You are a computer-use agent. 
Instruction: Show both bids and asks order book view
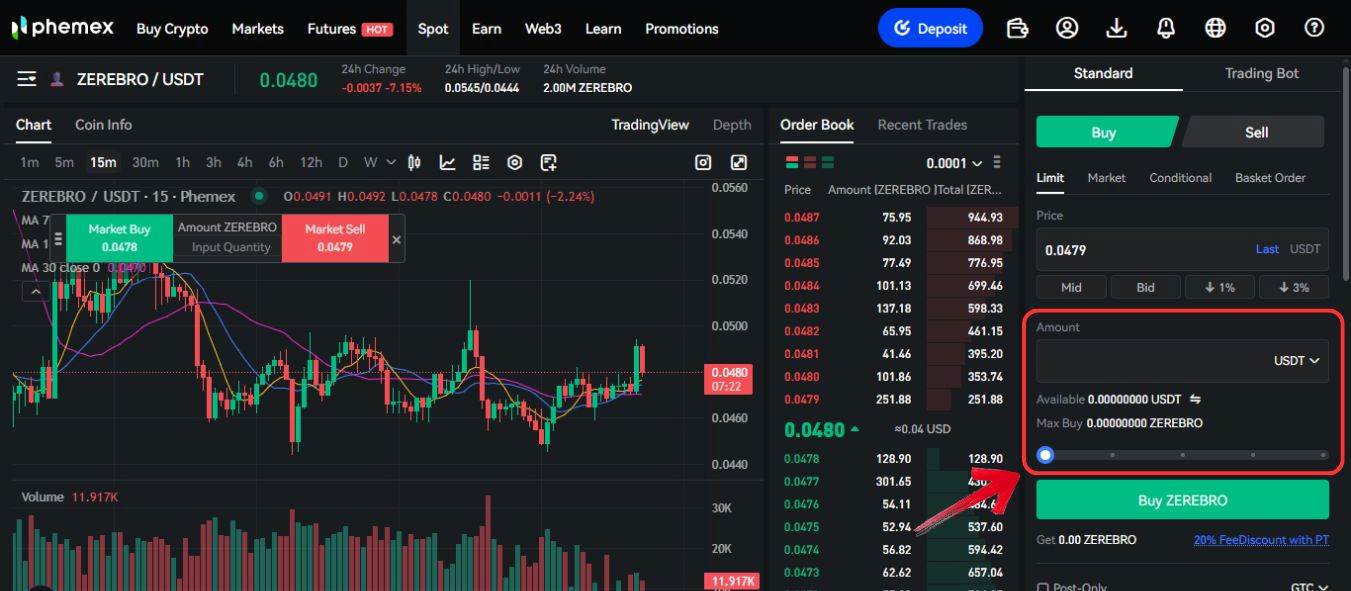click(x=792, y=162)
